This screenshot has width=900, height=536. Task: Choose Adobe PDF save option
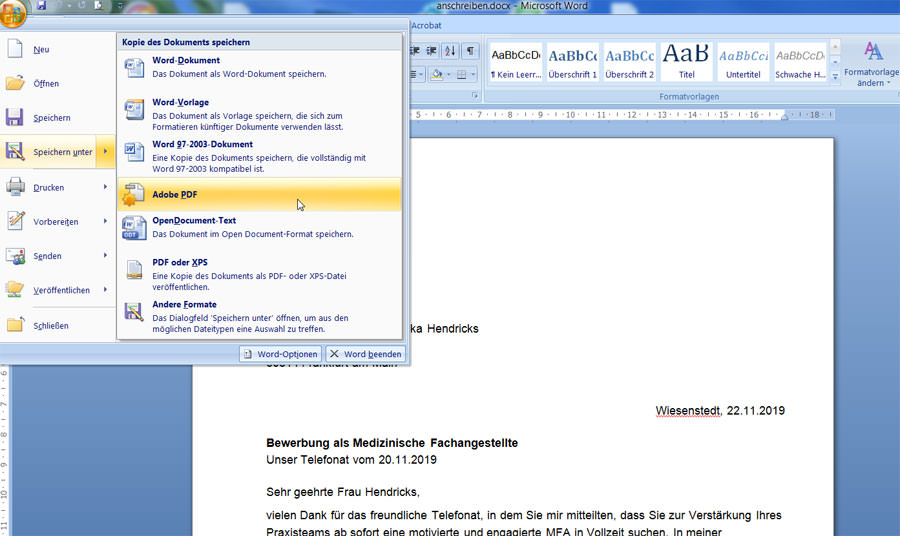click(260, 195)
